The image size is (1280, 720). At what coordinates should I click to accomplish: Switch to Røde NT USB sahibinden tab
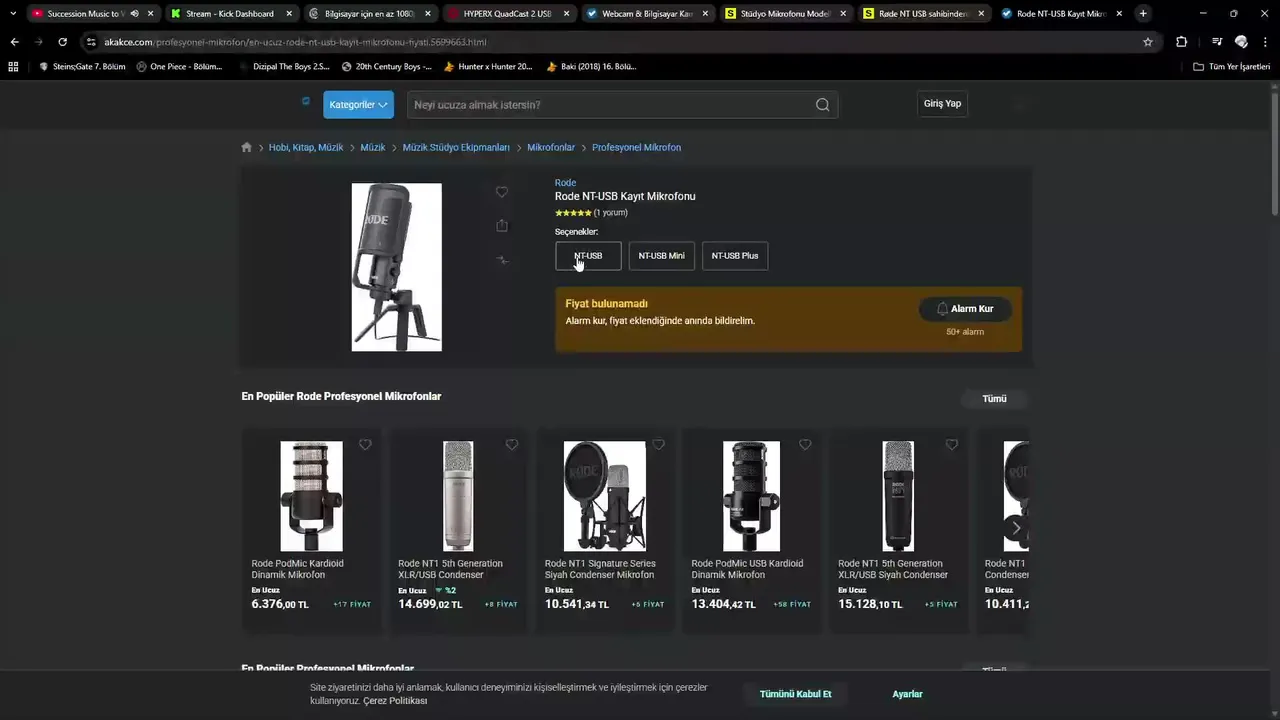tap(923, 14)
